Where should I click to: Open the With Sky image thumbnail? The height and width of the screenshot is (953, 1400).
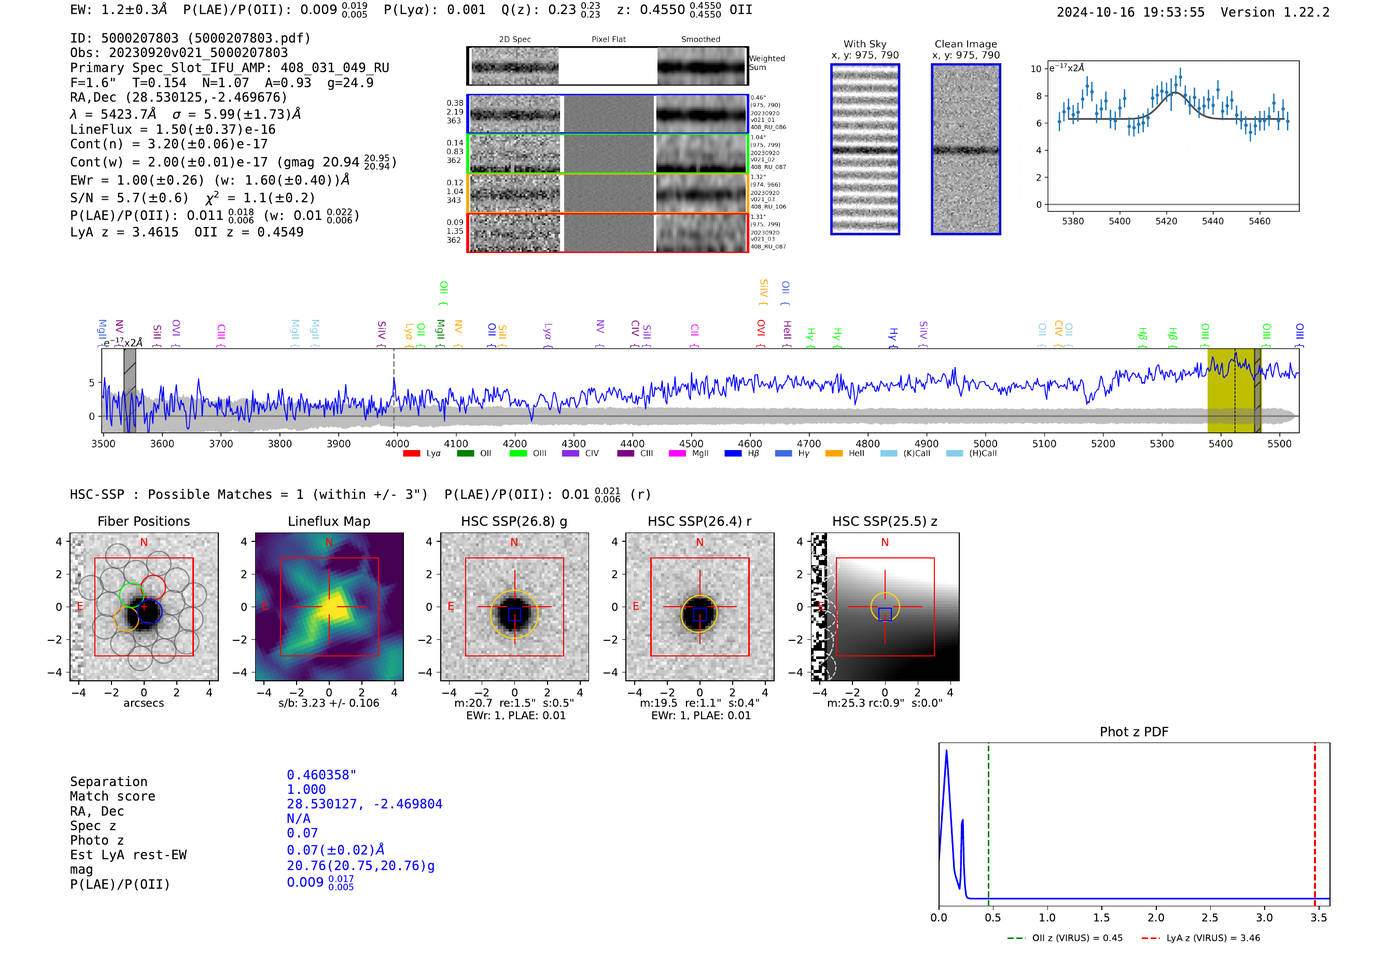pos(865,149)
